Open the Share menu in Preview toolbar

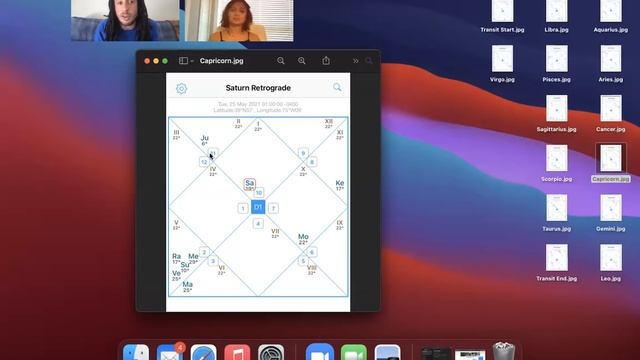[x=326, y=60]
